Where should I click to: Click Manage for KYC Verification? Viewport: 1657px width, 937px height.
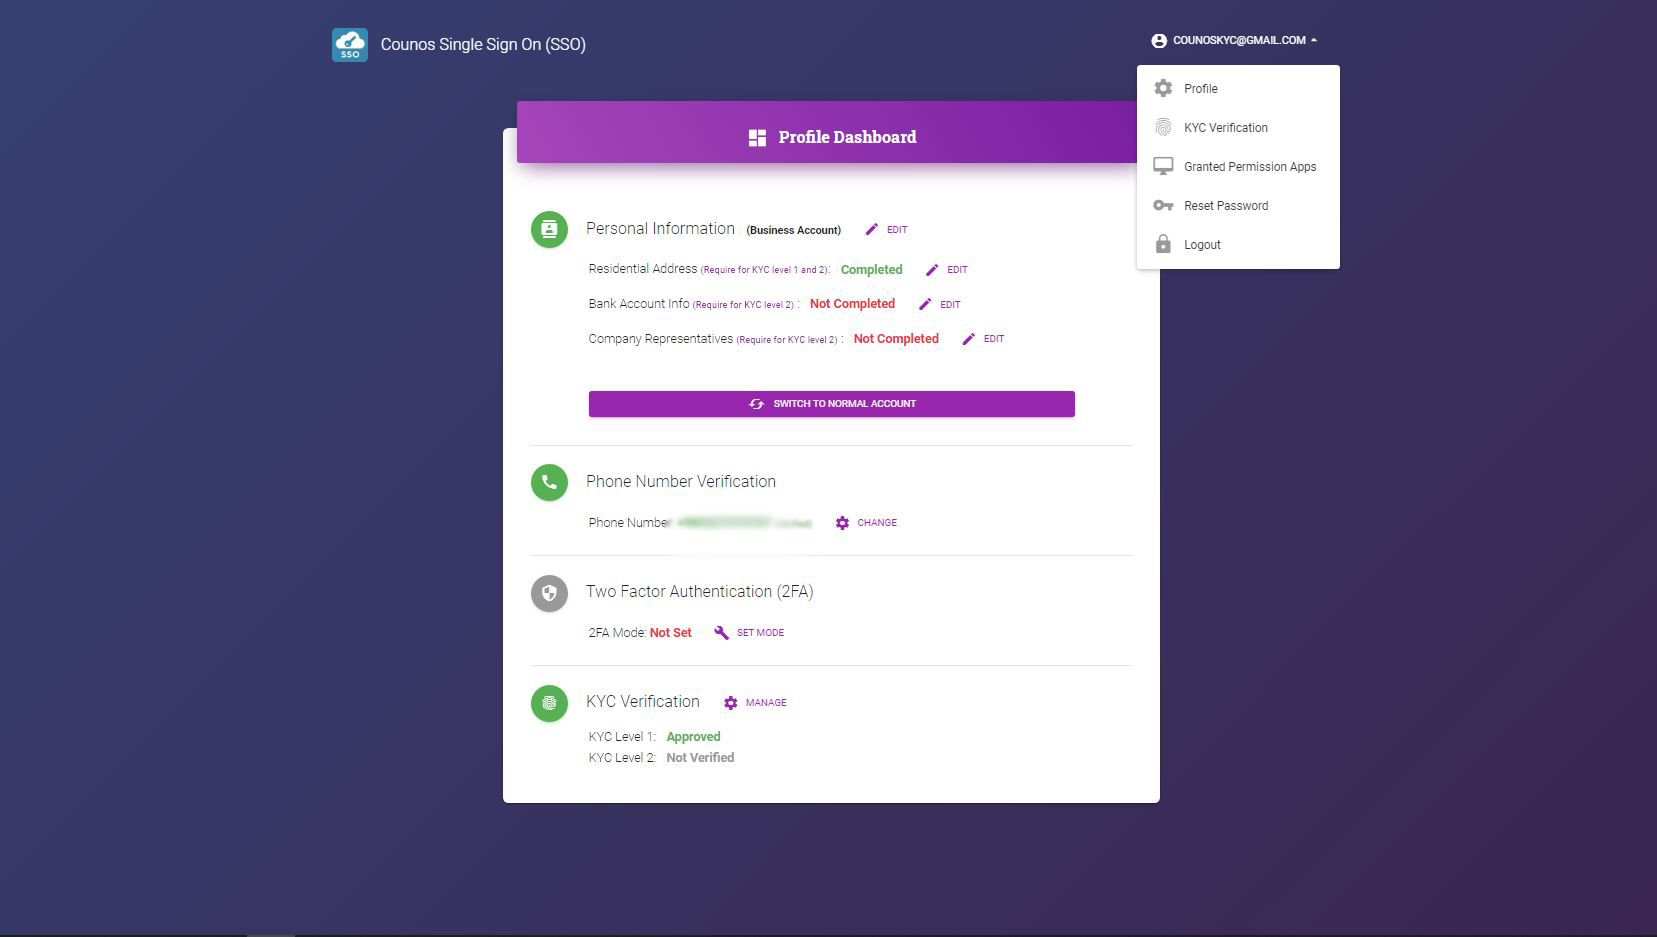pyautogui.click(x=755, y=703)
